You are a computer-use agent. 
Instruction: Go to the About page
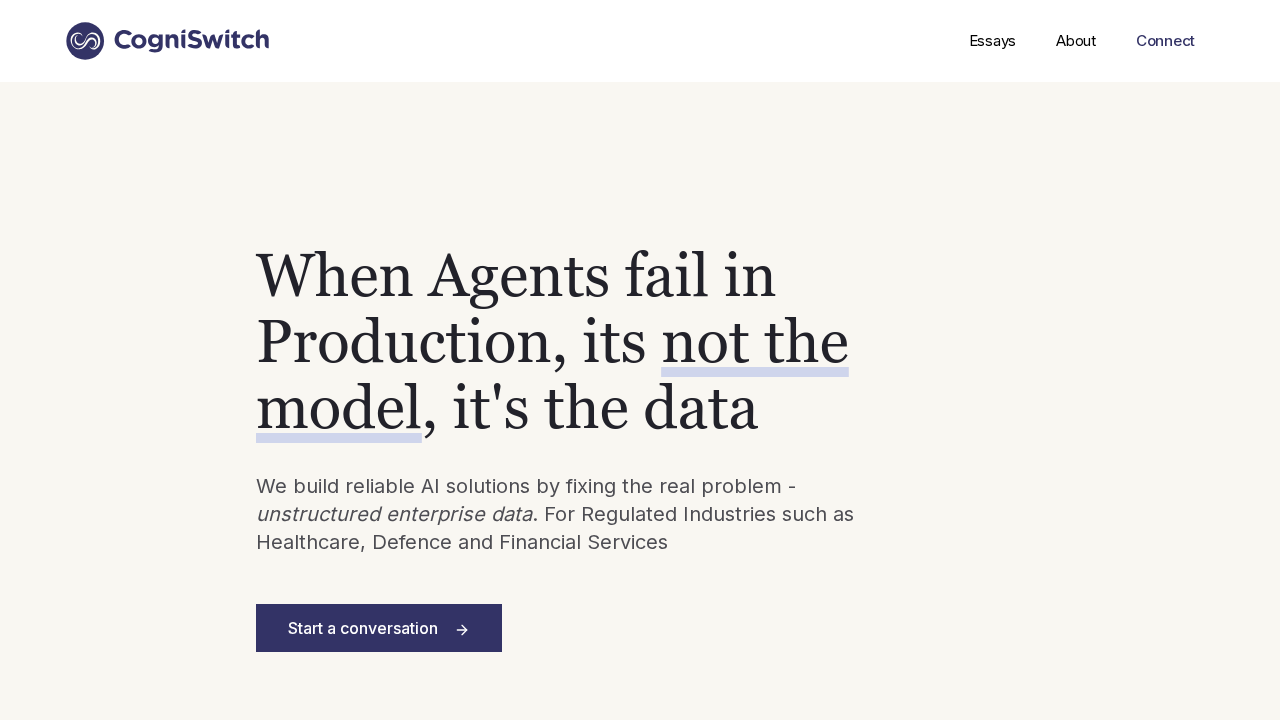click(1075, 41)
